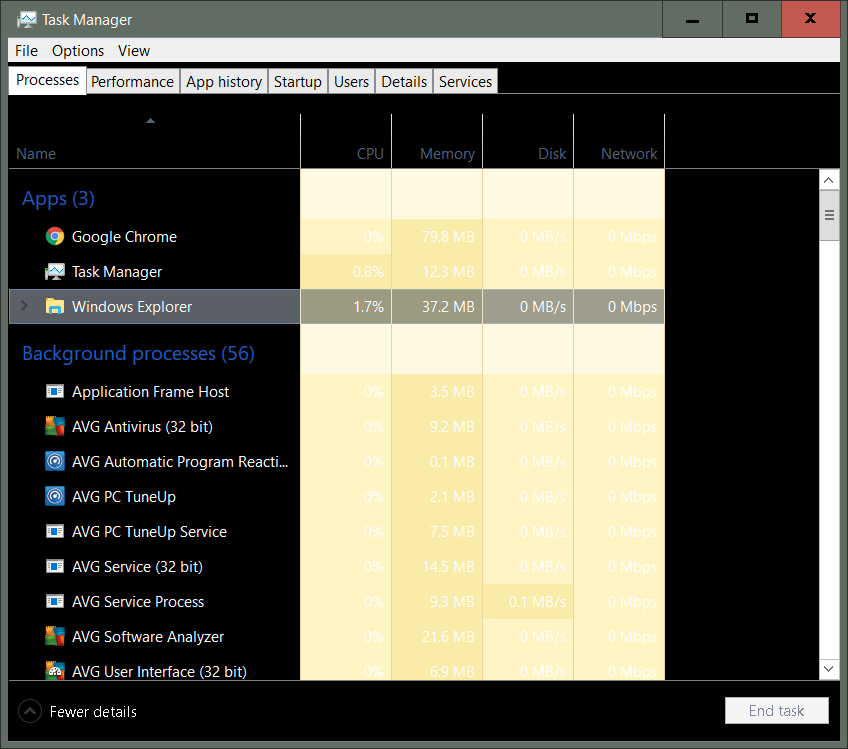This screenshot has height=749, width=848.
Task: Select the AVG PC TuneUp name
Action: (x=124, y=497)
